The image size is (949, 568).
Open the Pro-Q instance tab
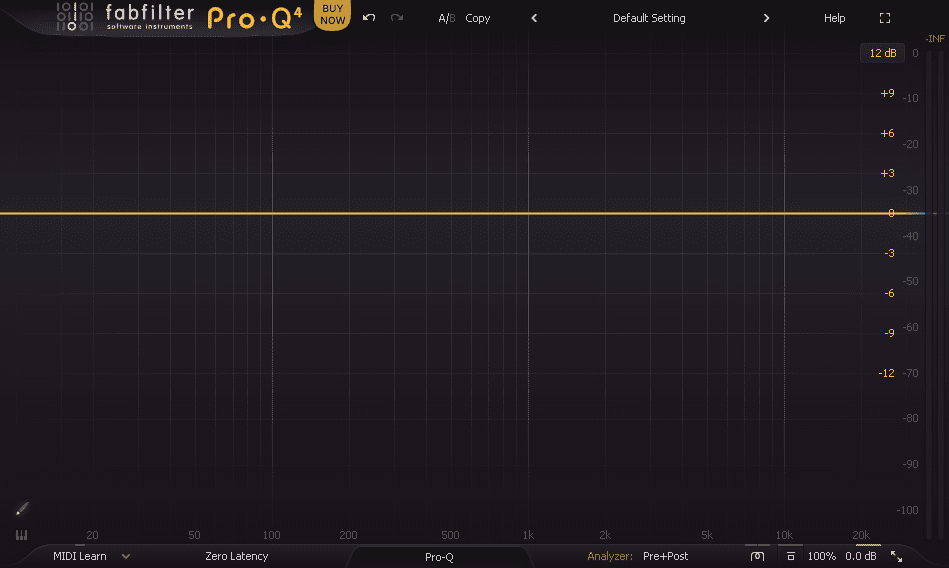[439, 557]
